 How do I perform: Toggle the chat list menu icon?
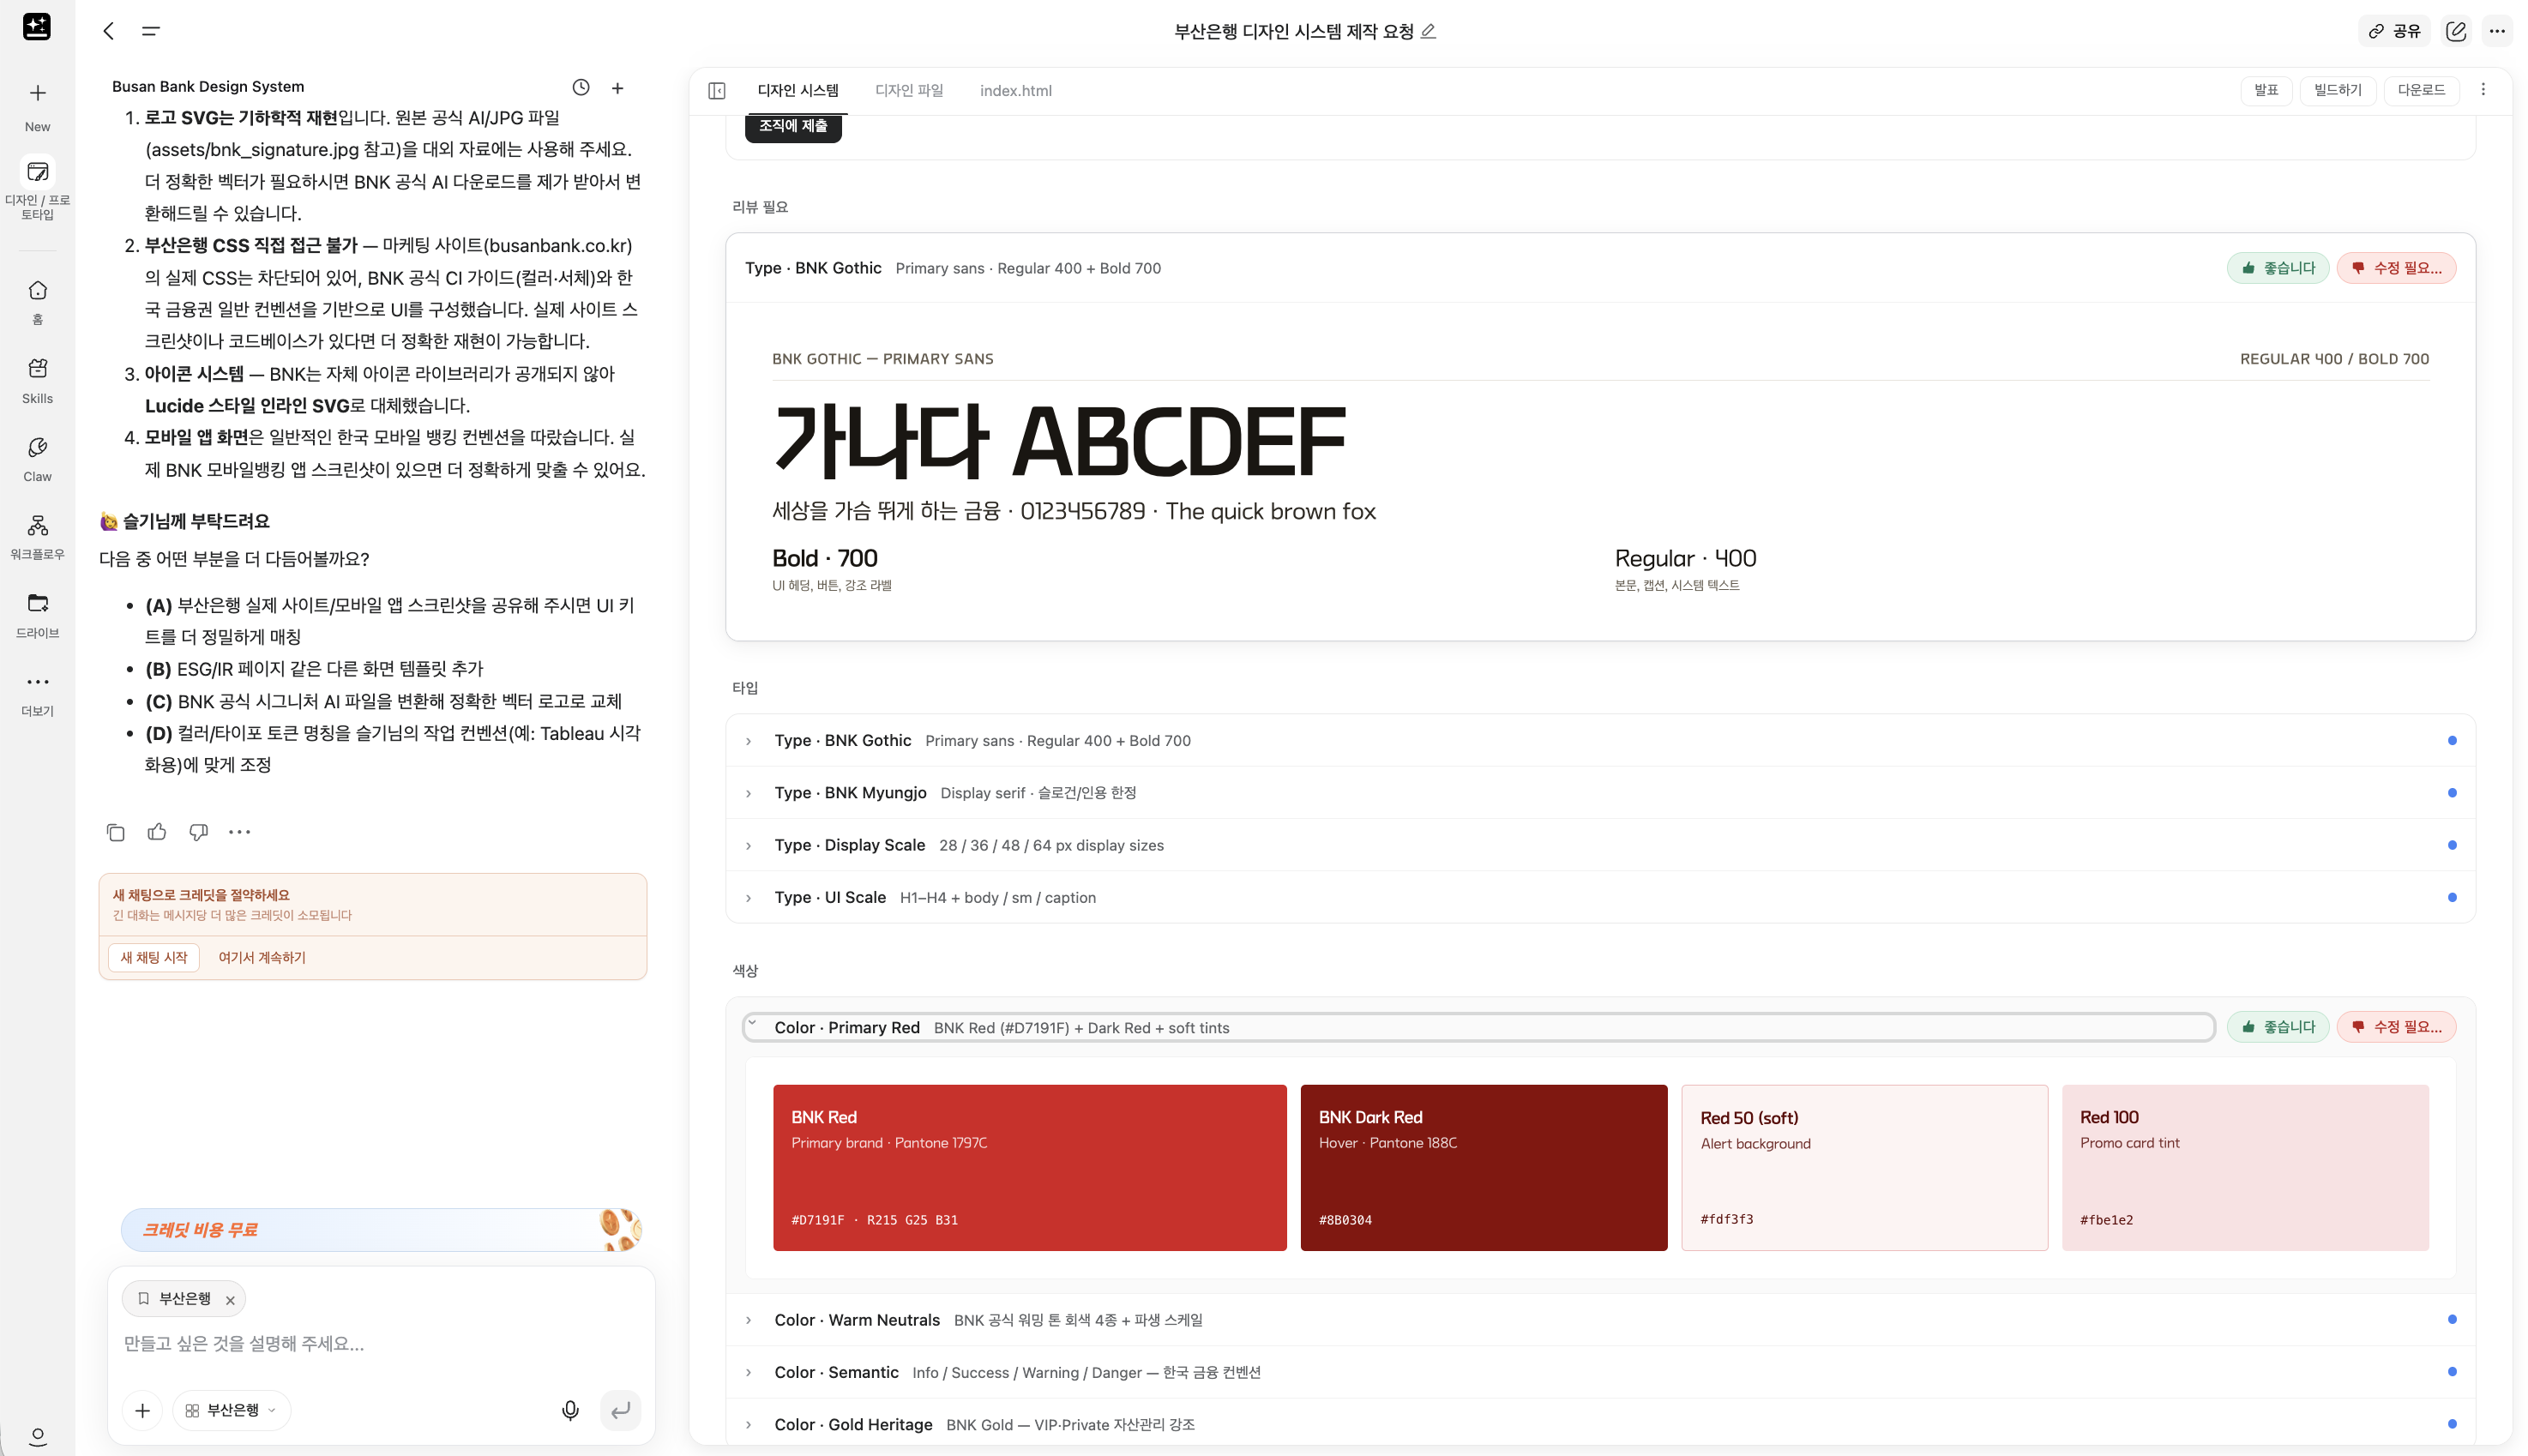coord(151,31)
